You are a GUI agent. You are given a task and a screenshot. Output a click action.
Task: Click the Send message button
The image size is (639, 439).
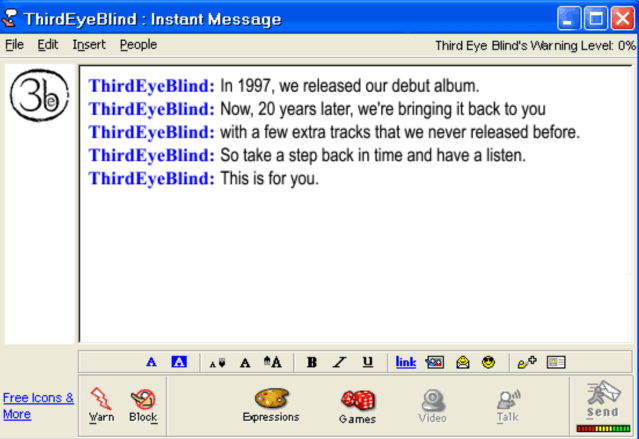[x=602, y=404]
